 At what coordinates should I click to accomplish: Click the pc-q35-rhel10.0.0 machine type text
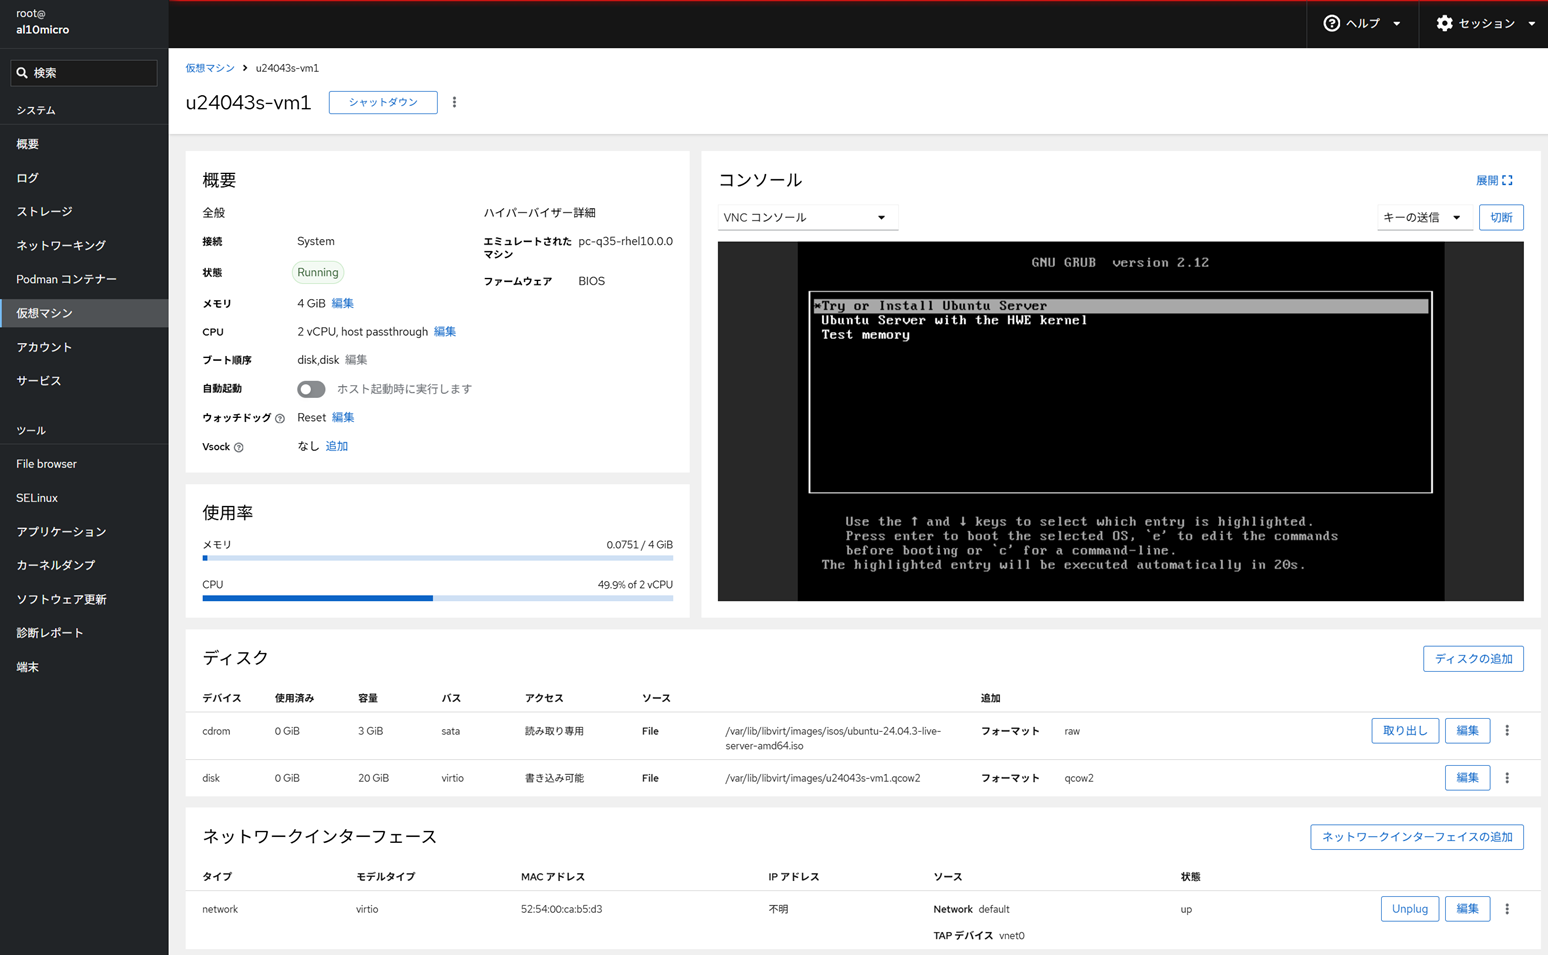pos(625,241)
